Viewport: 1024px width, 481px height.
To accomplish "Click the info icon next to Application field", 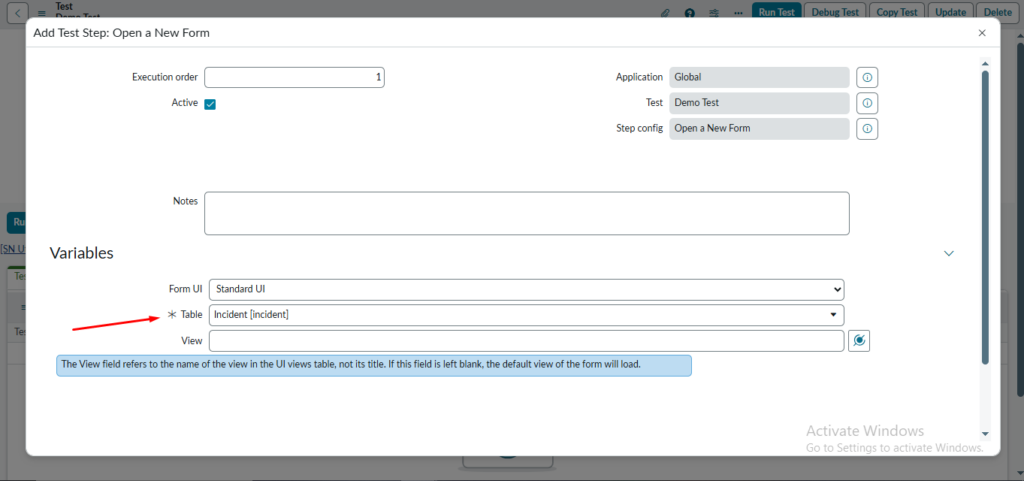I will pyautogui.click(x=867, y=77).
